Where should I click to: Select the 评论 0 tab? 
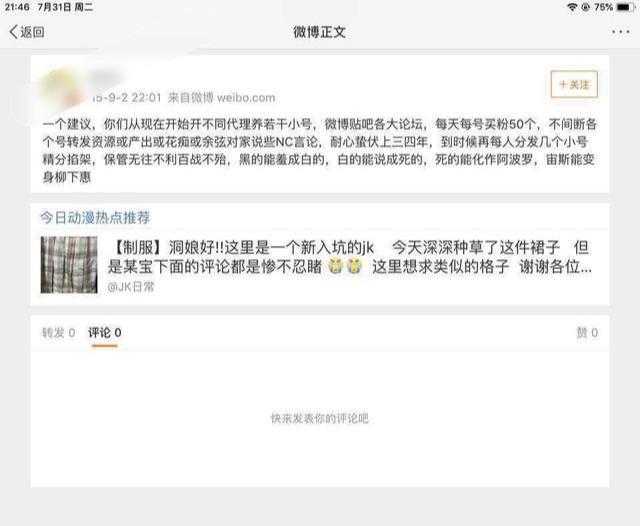click(x=104, y=333)
